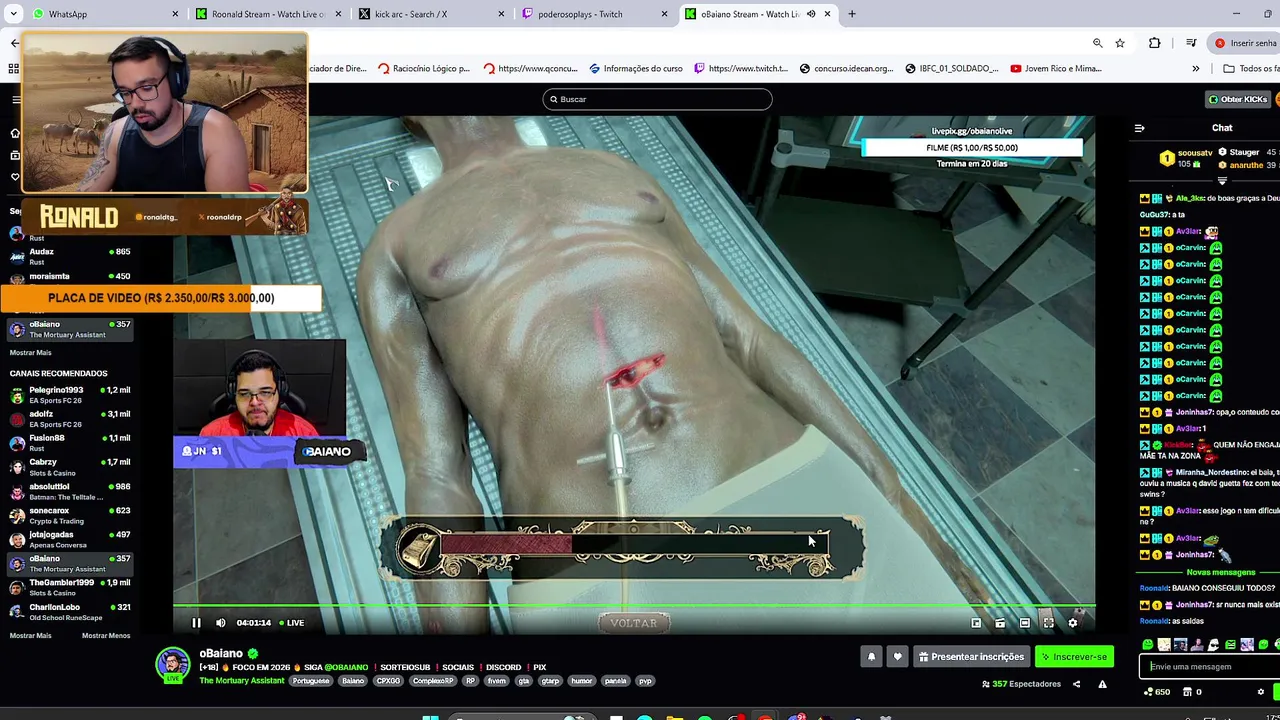Click Novas mensagens in chat
Viewport: 1280px width, 720px height.
[1219, 573]
